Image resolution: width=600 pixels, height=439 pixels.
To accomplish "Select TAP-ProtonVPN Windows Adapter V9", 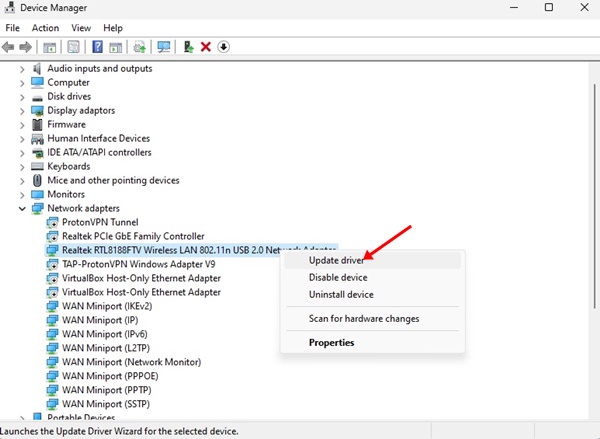I will (x=139, y=264).
